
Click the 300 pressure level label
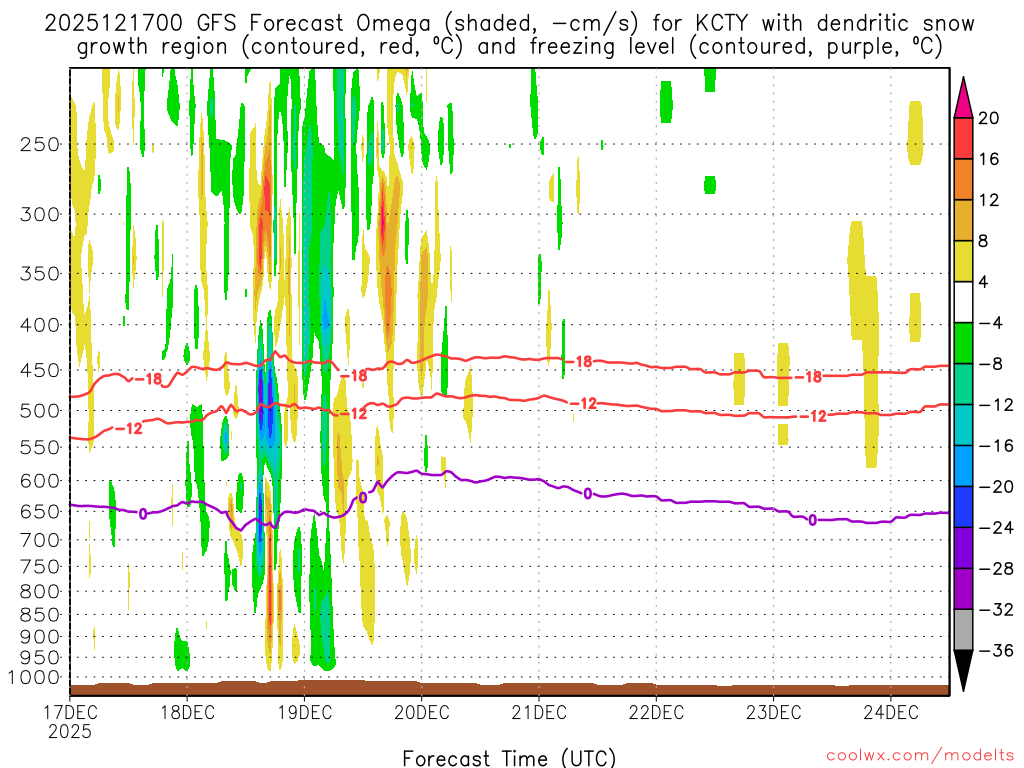click(40, 214)
